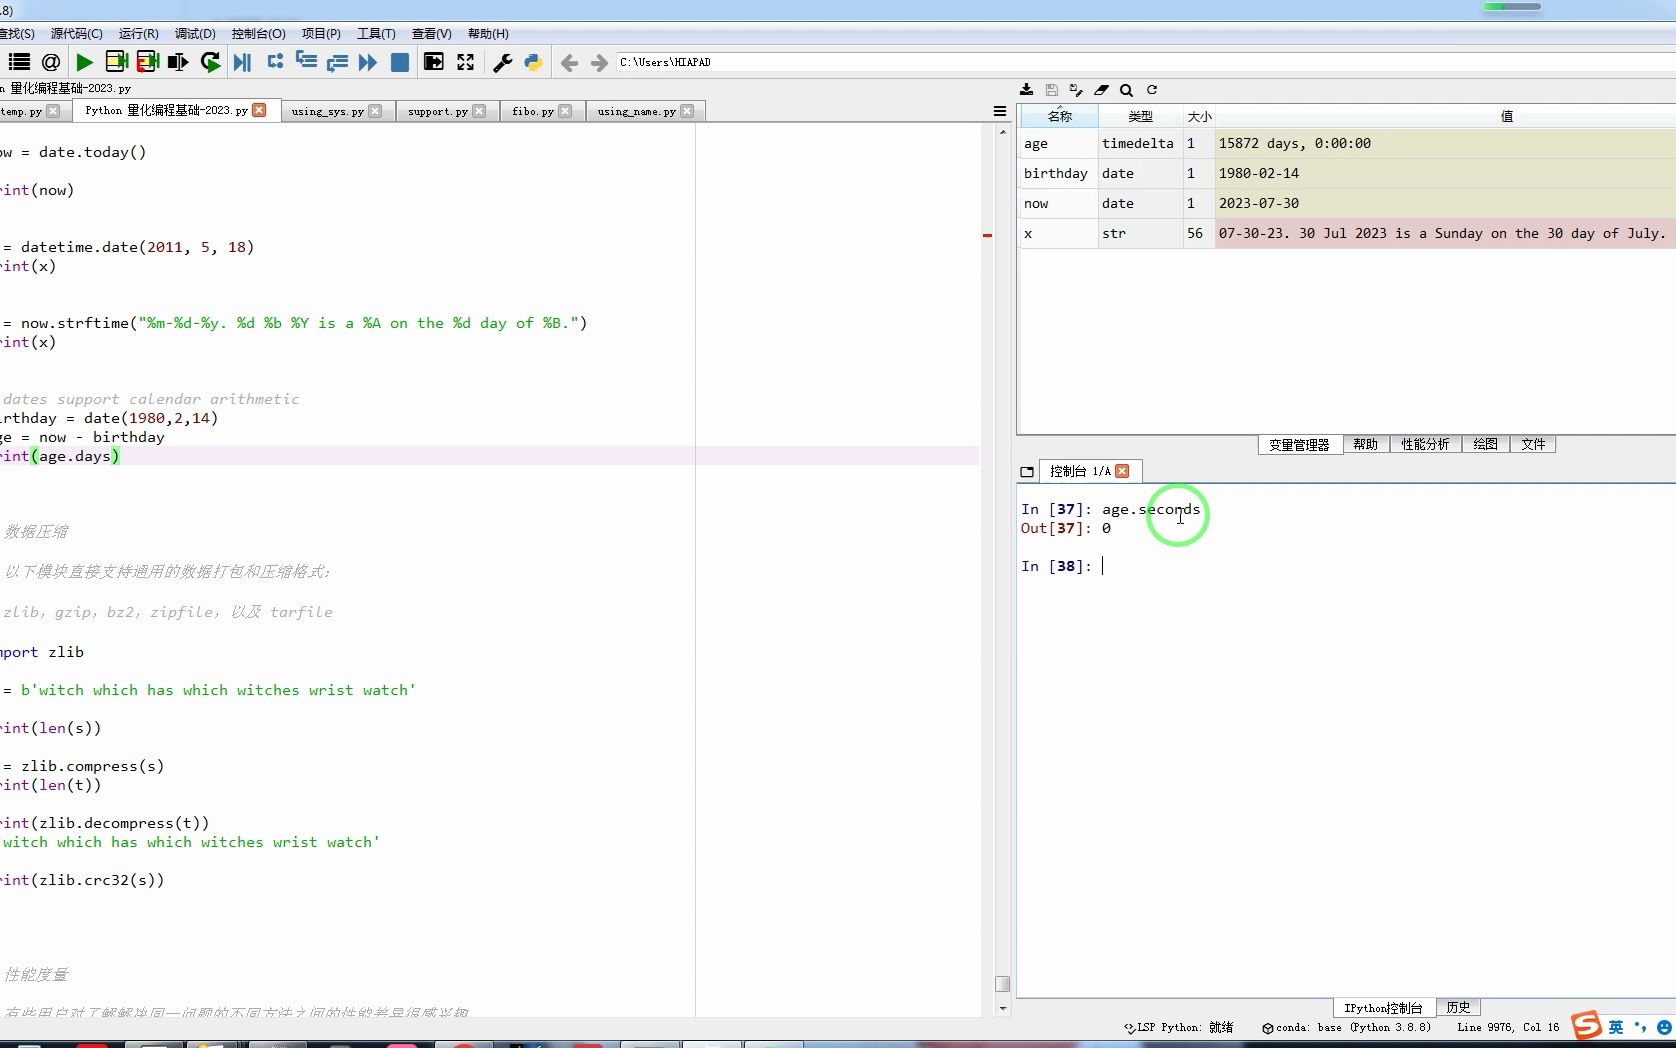Screen dimensions: 1676x1048
Task: Save variable explorer data icon
Action: (x=1051, y=90)
